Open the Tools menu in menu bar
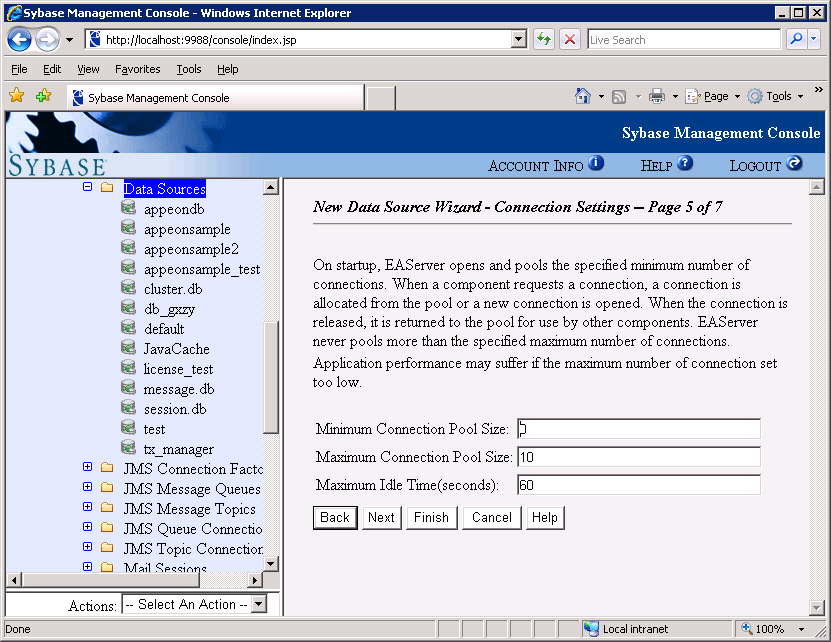831x642 pixels. [x=189, y=69]
